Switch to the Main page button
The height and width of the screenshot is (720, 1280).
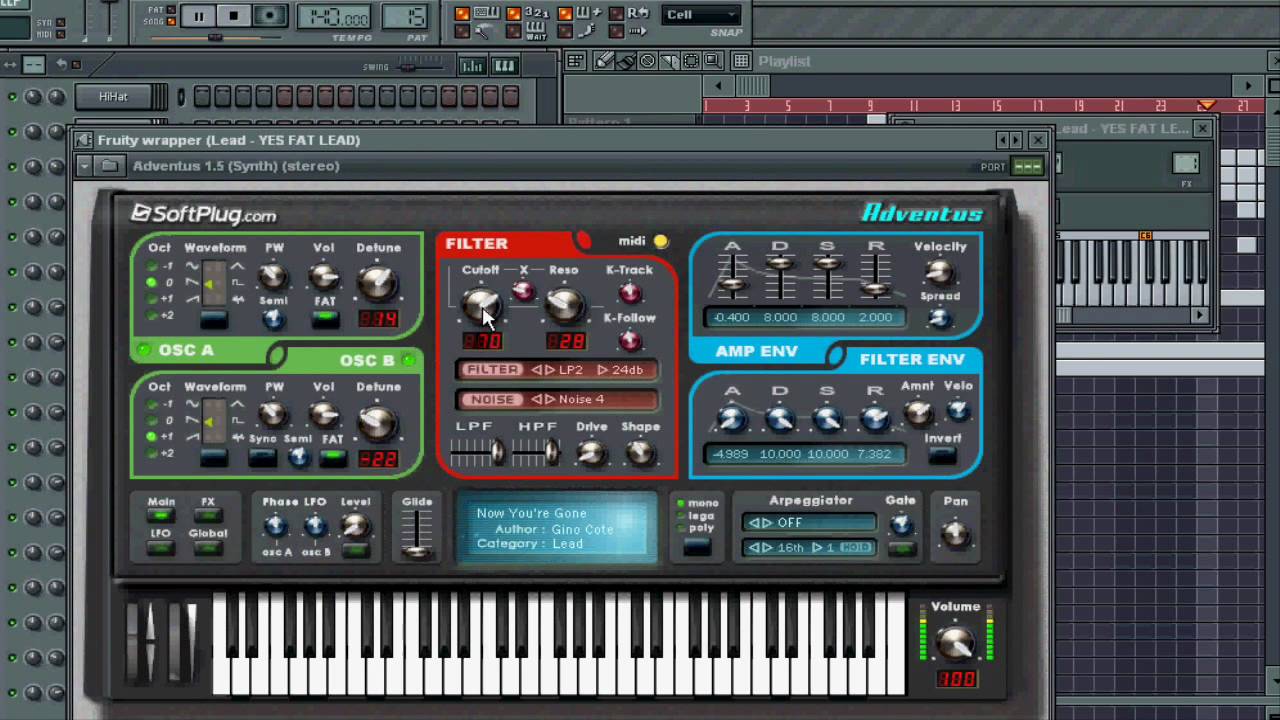click(x=160, y=516)
